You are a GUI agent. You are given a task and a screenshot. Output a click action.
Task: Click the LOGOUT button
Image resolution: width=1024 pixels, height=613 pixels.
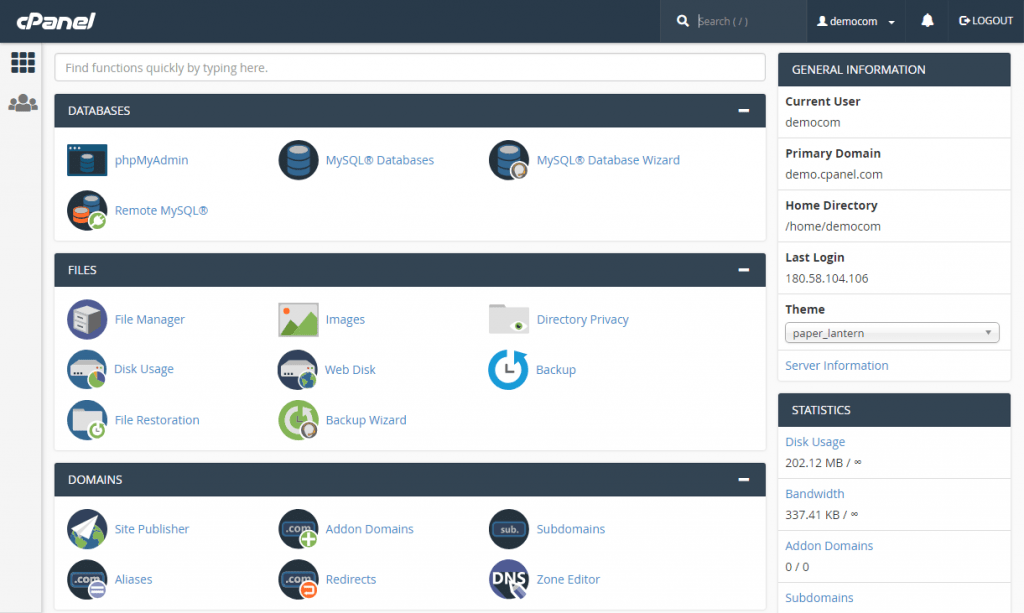pyautogui.click(x=985, y=21)
